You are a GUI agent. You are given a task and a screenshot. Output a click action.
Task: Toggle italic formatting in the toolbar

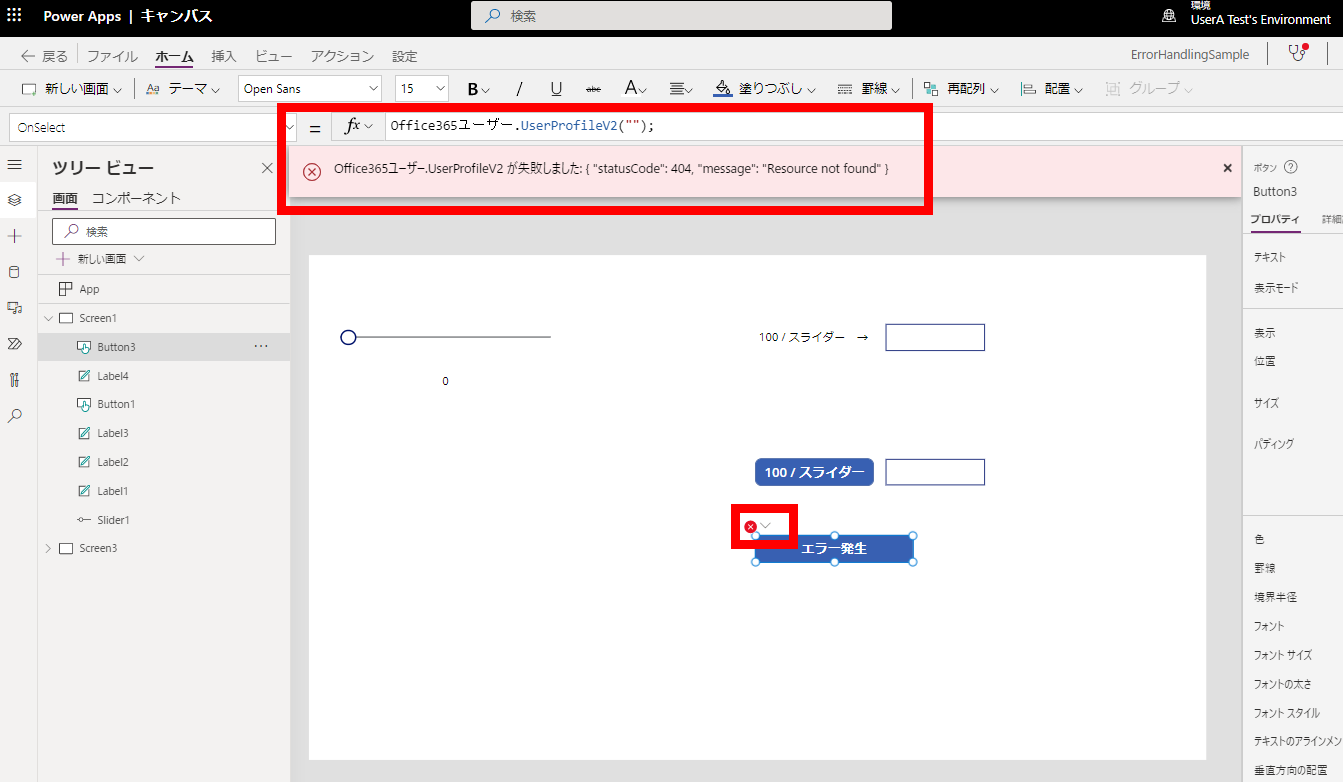pos(519,88)
